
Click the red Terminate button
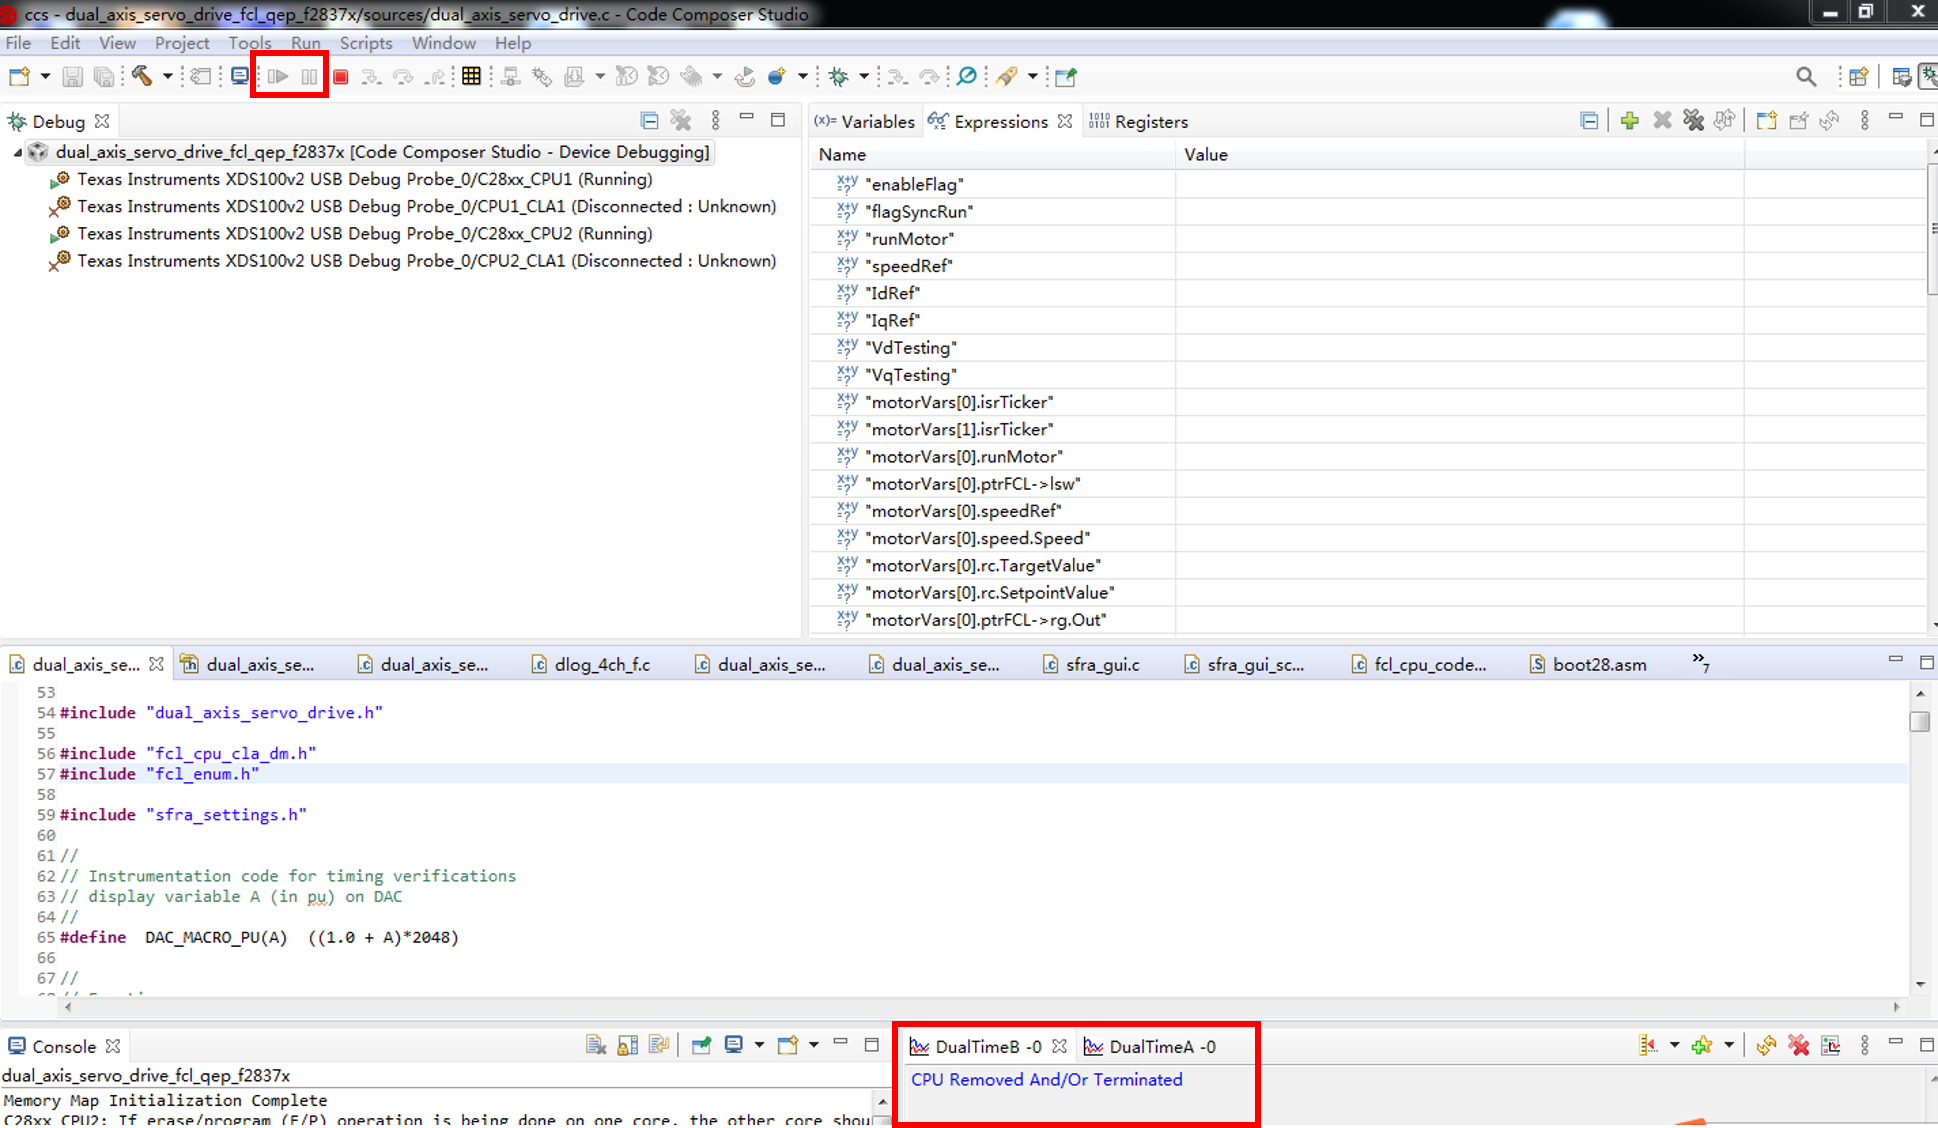341,77
